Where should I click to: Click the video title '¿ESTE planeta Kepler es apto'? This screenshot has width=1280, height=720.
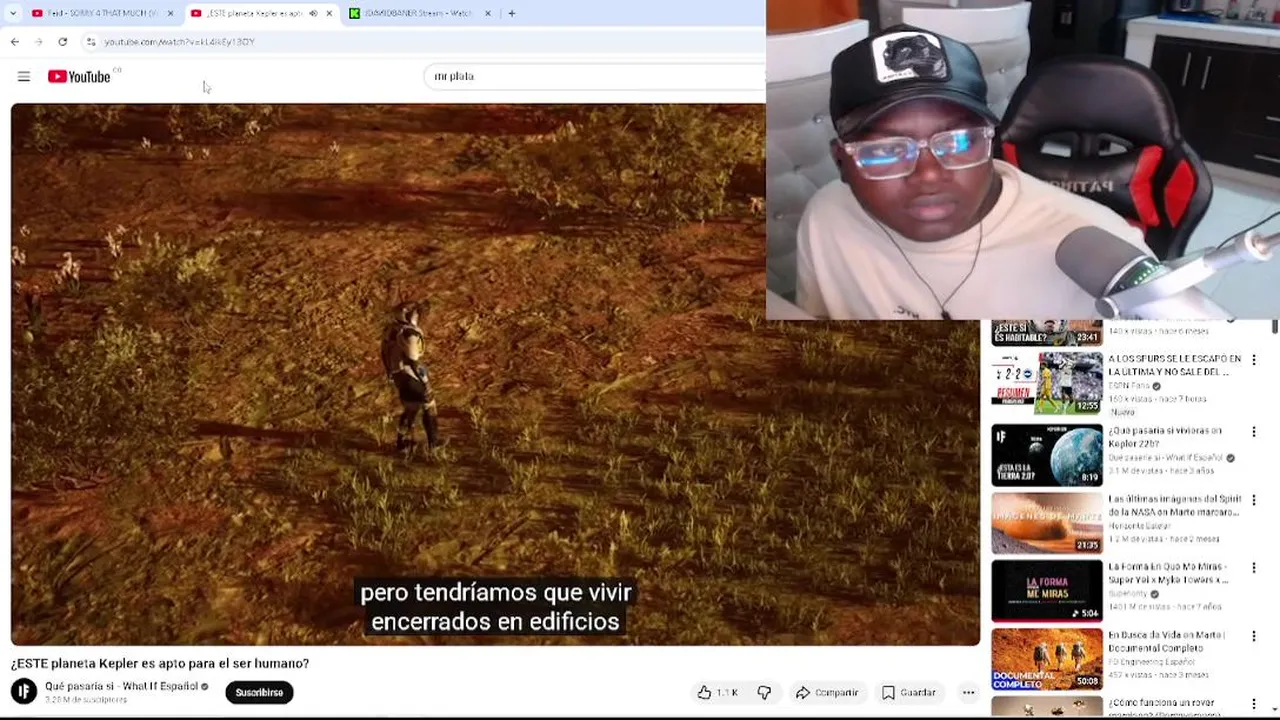(160, 663)
